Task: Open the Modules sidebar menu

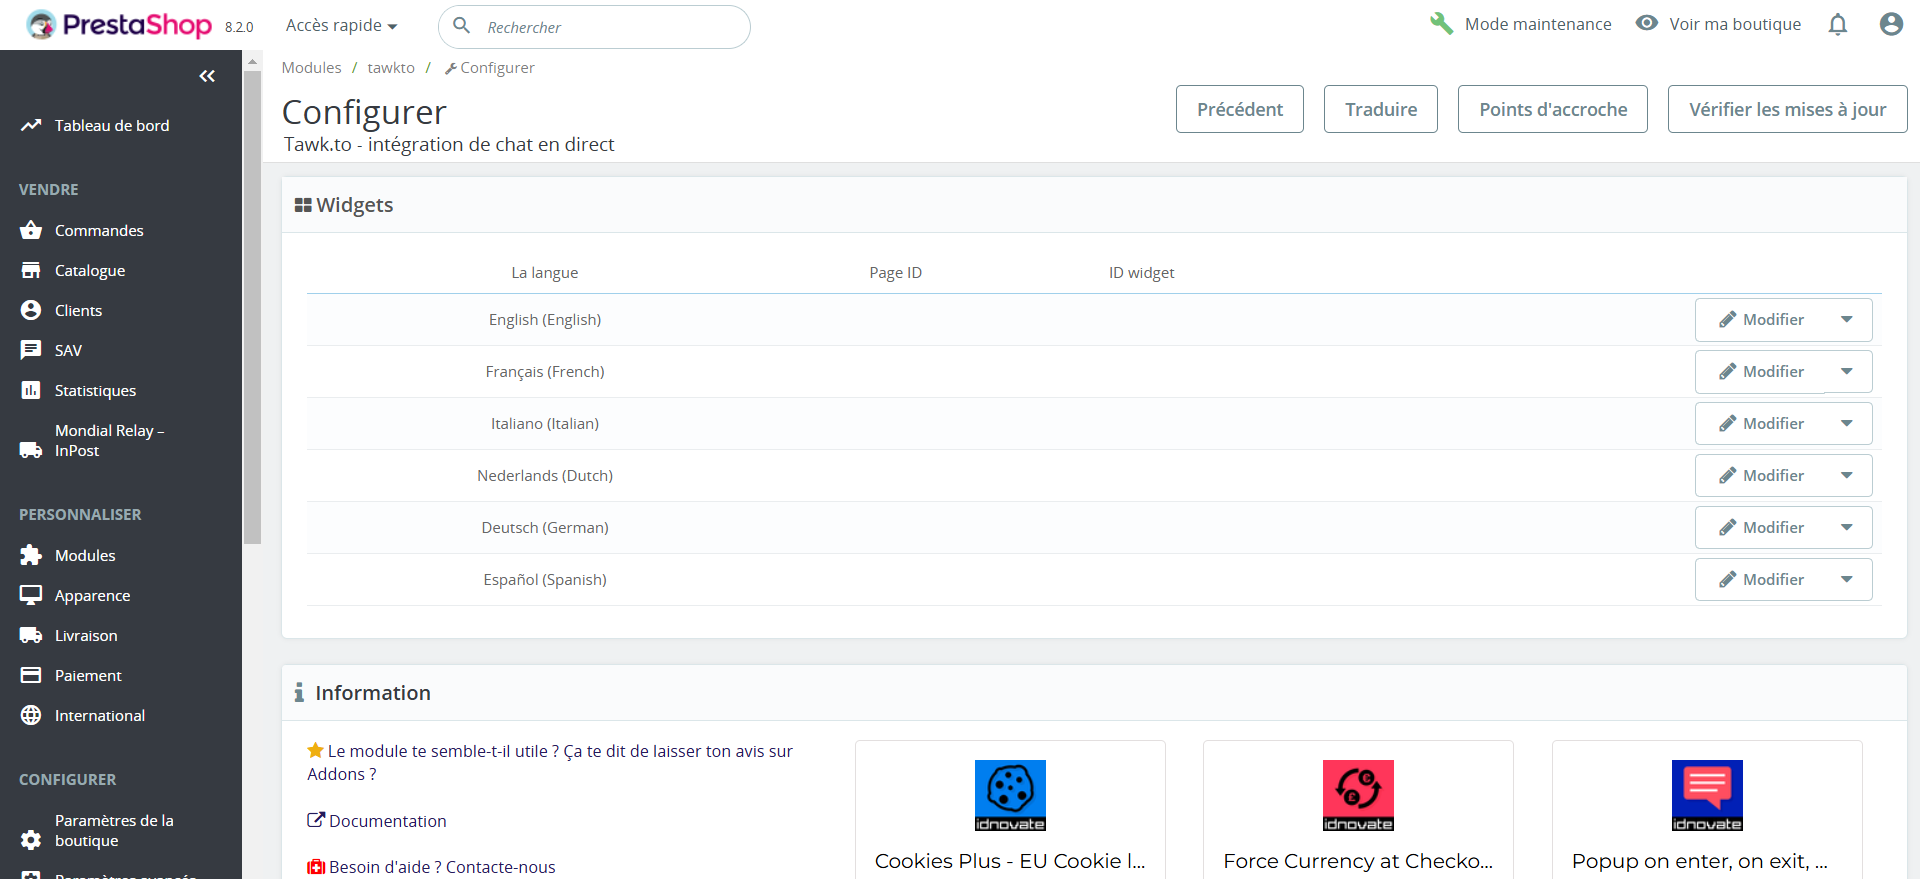Action: 85,556
